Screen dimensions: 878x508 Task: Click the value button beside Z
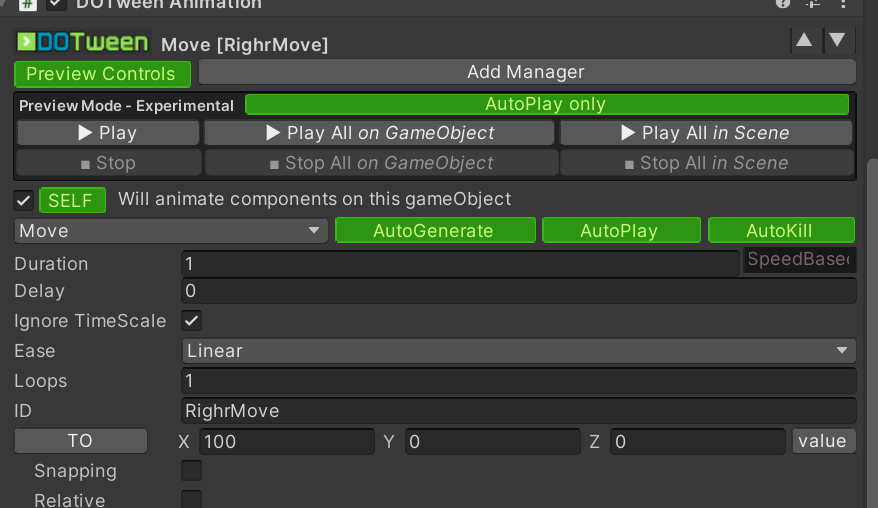pyautogui.click(x=823, y=441)
